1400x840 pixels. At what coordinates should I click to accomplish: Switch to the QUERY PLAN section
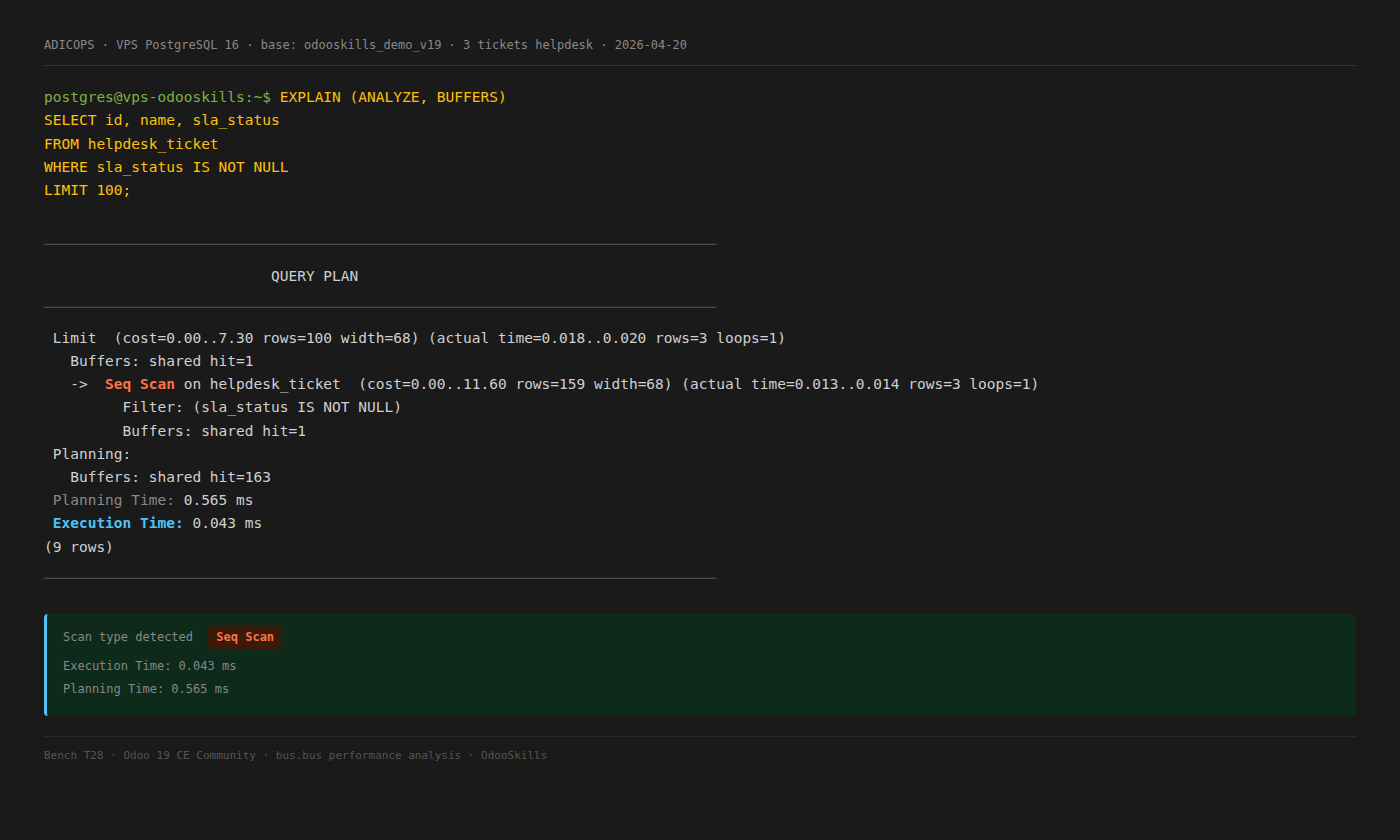point(314,276)
